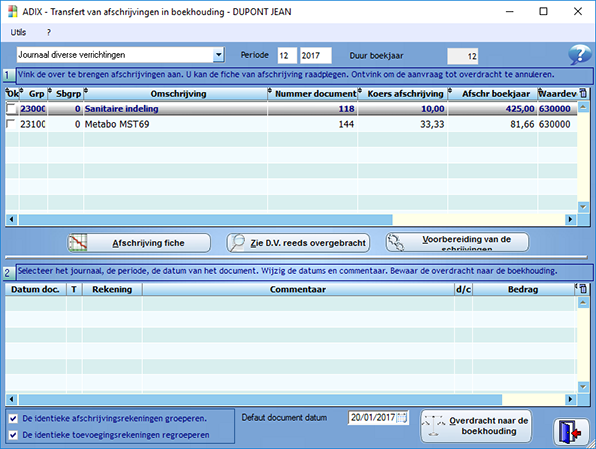Open the calendar picker for document date

coord(402,418)
